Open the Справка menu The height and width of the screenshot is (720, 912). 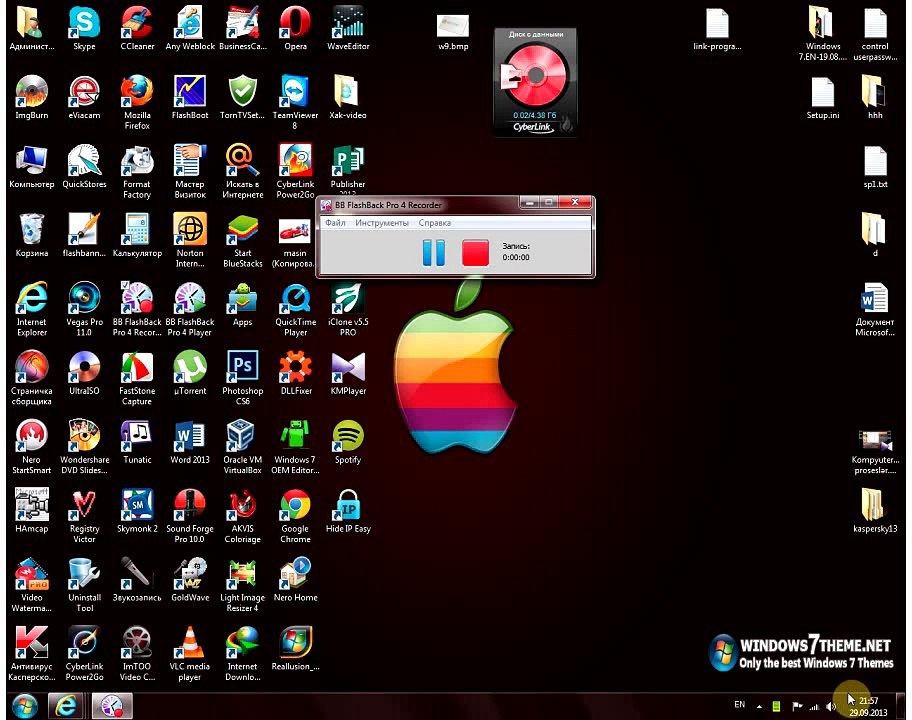coord(434,223)
